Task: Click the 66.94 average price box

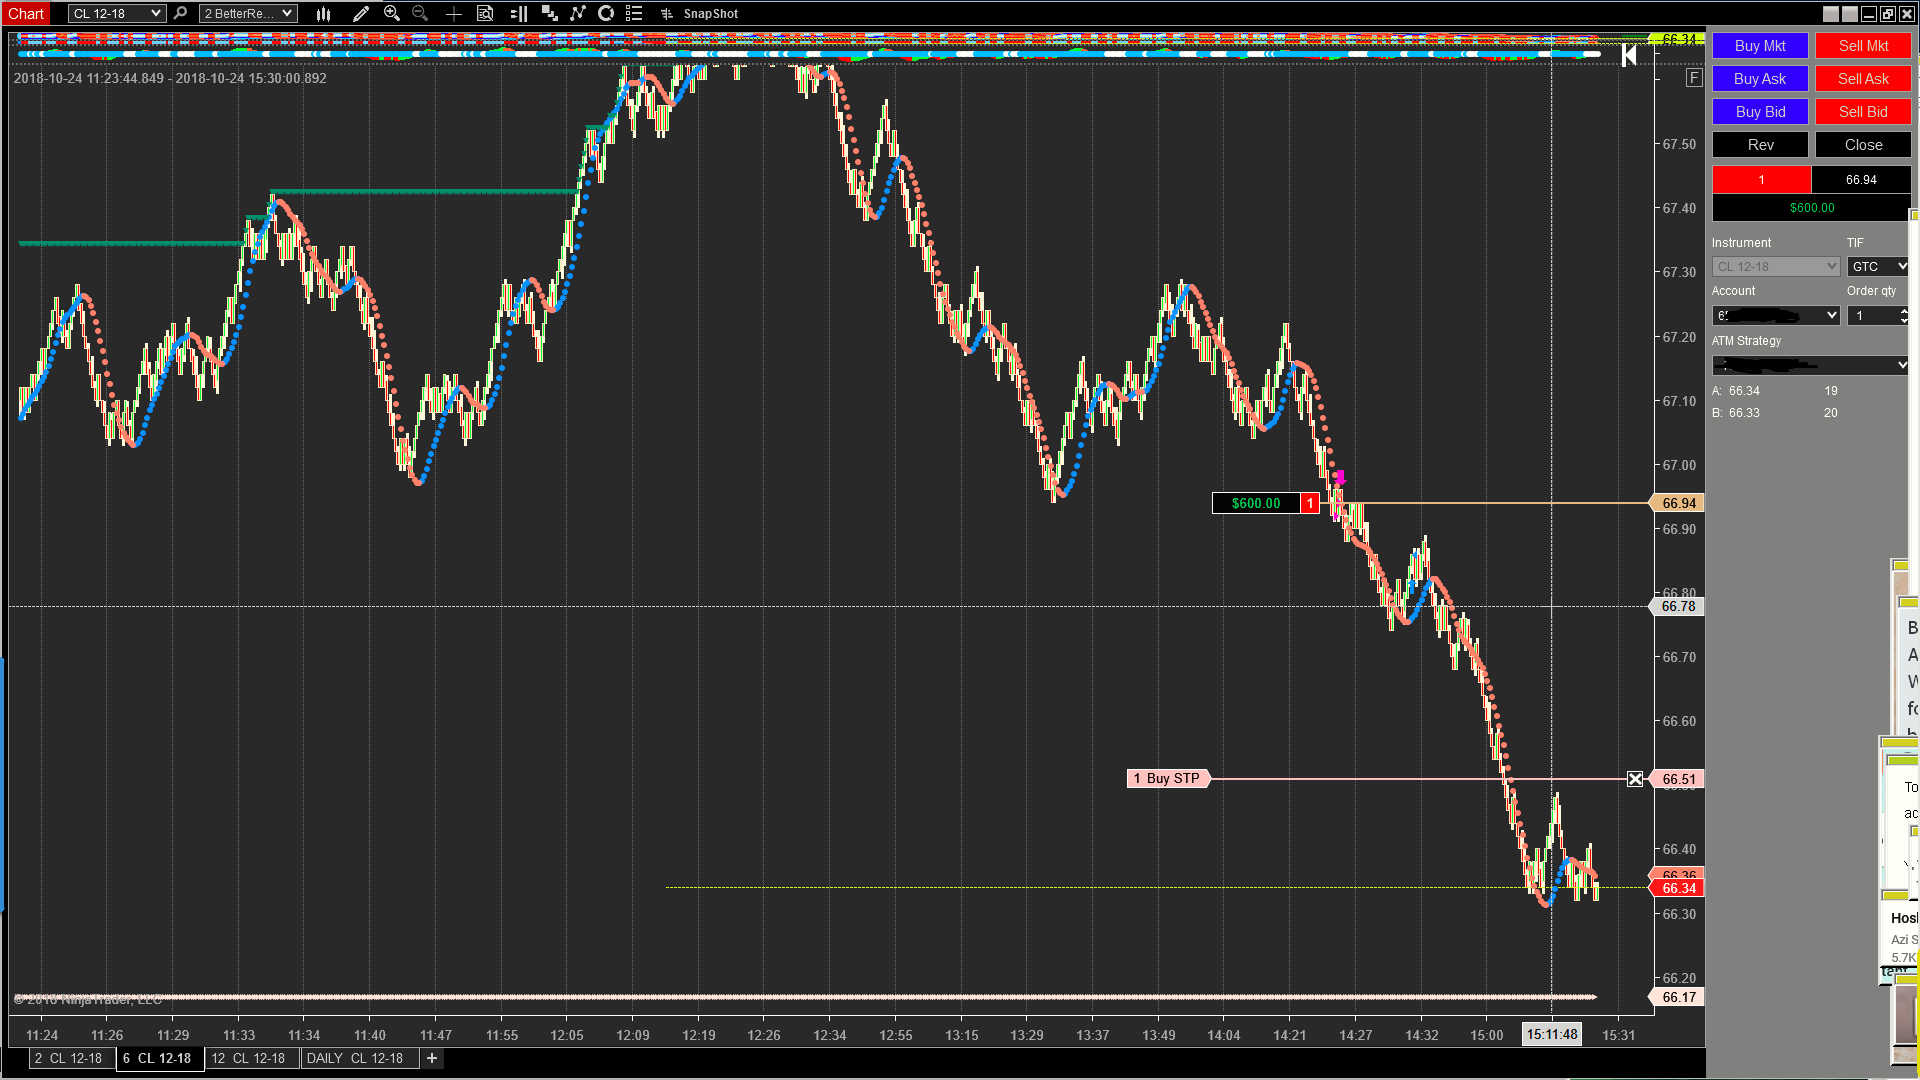Action: point(1861,180)
